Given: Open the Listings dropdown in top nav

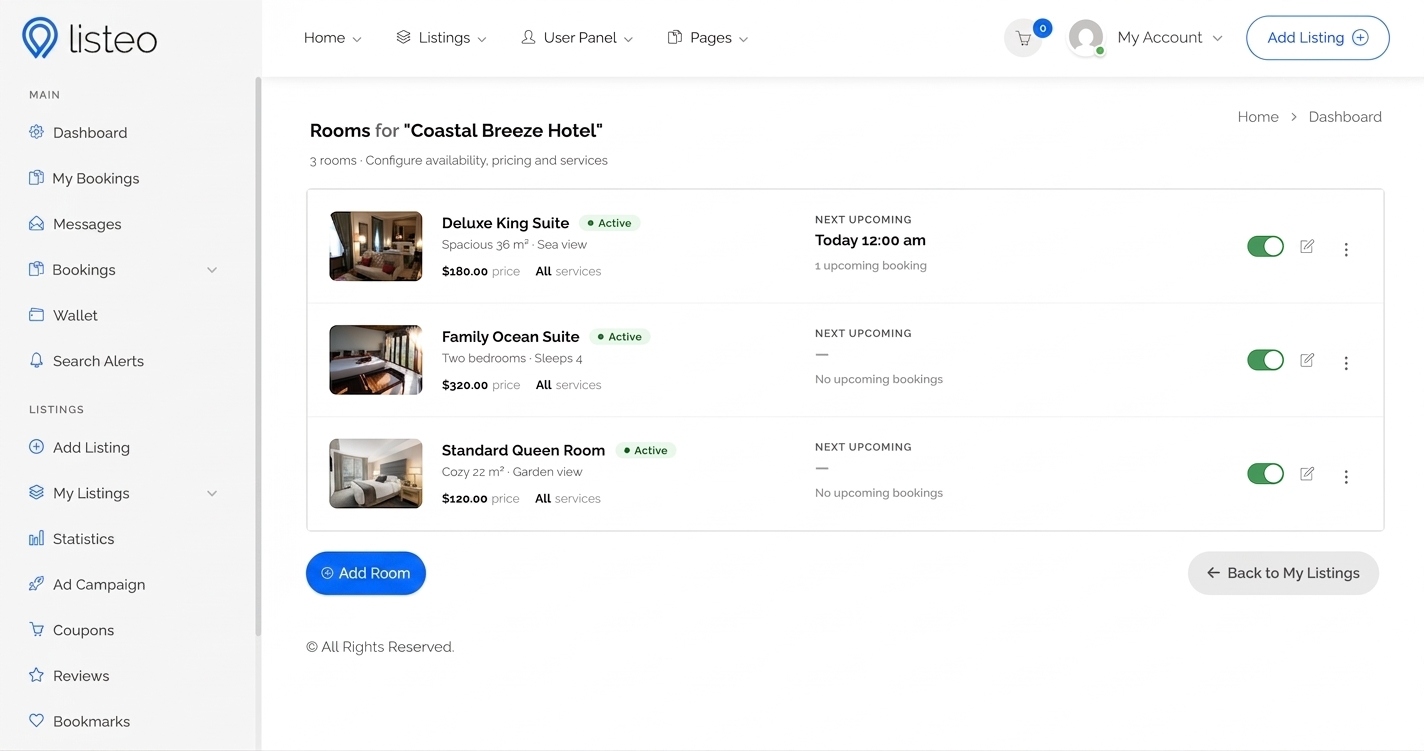Looking at the screenshot, I should [x=441, y=38].
